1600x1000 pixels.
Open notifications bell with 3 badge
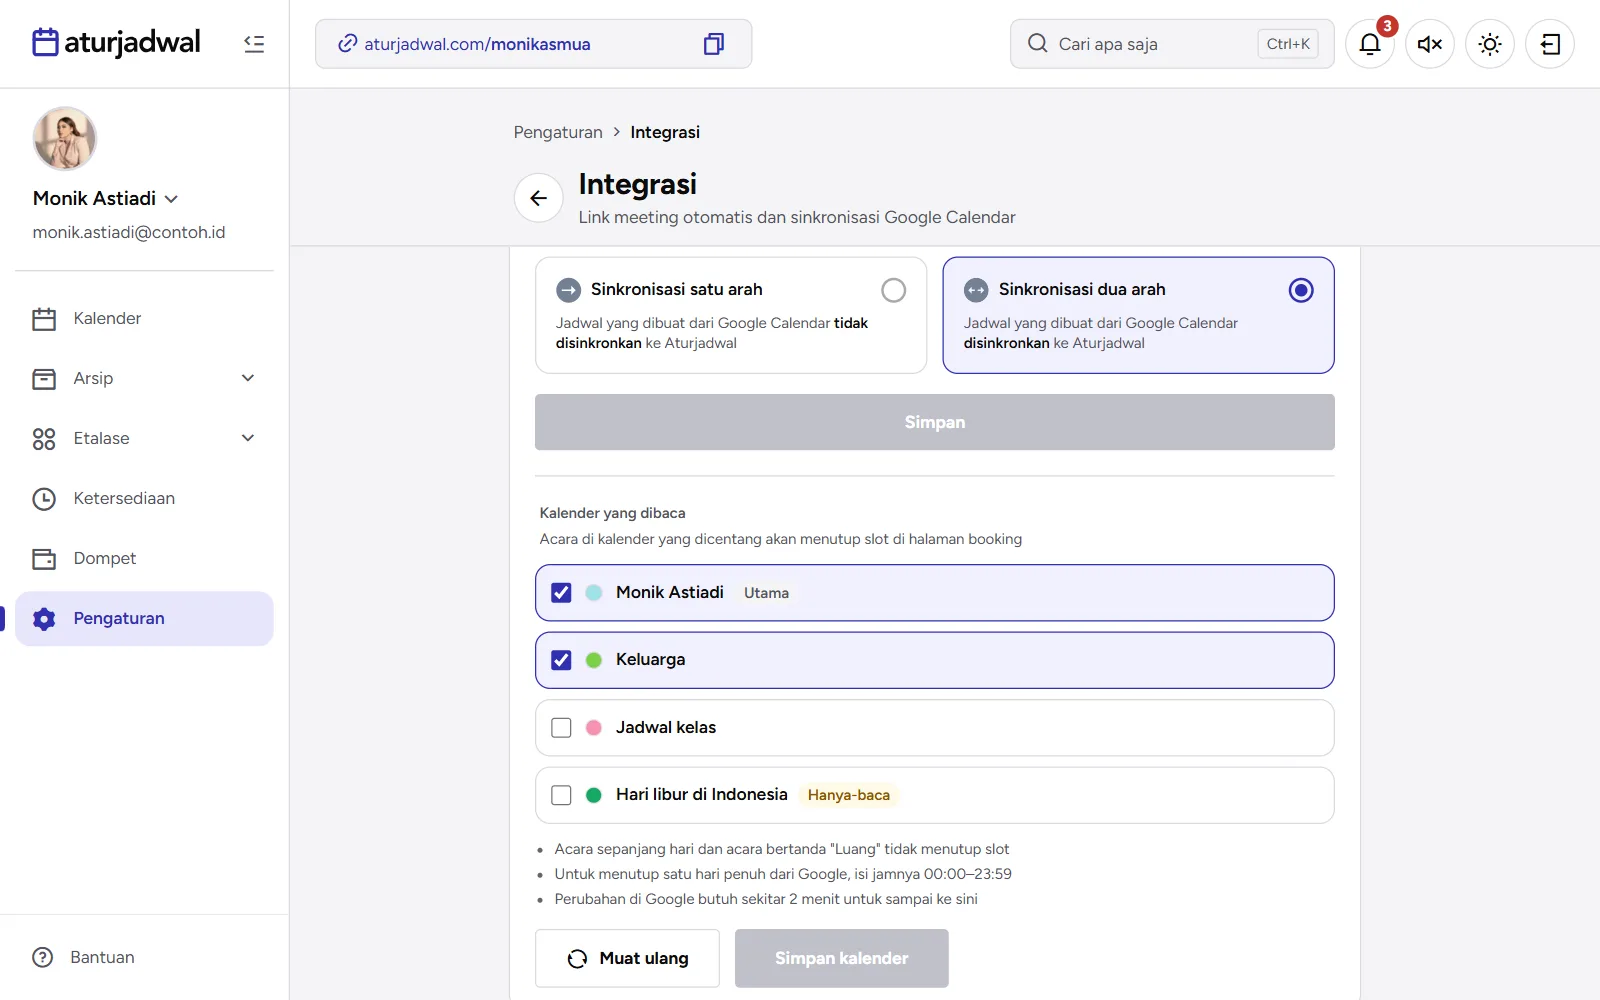tap(1370, 44)
